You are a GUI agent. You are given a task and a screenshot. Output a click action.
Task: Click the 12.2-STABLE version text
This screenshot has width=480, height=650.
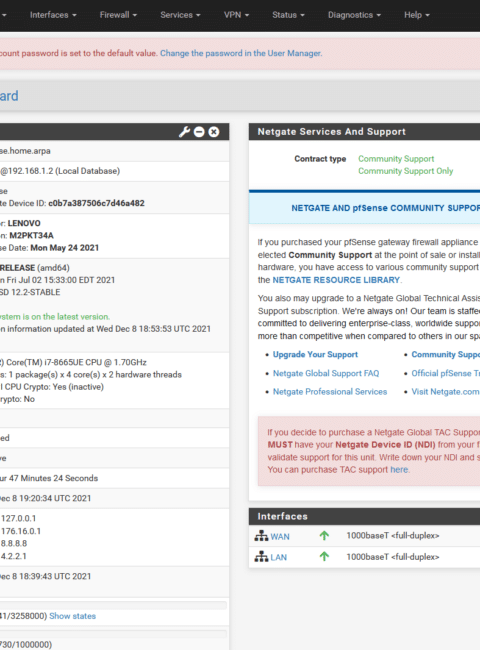[x=30, y=292]
